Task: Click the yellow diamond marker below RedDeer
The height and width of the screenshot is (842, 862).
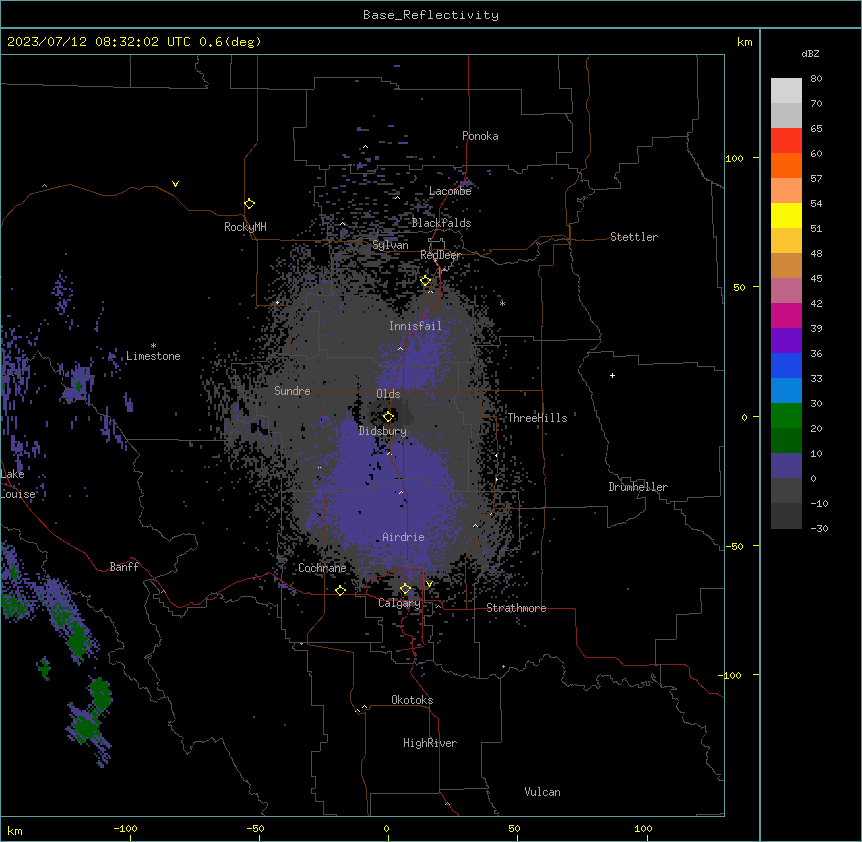Action: (426, 281)
